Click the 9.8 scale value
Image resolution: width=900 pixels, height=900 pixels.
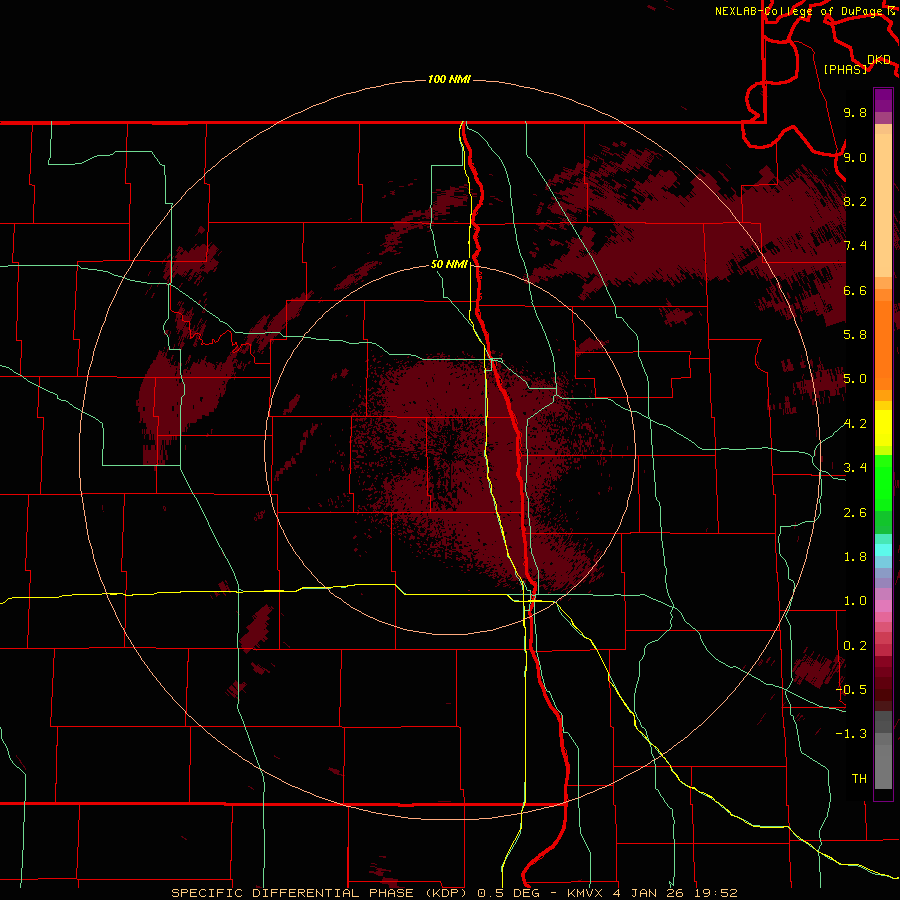point(855,112)
